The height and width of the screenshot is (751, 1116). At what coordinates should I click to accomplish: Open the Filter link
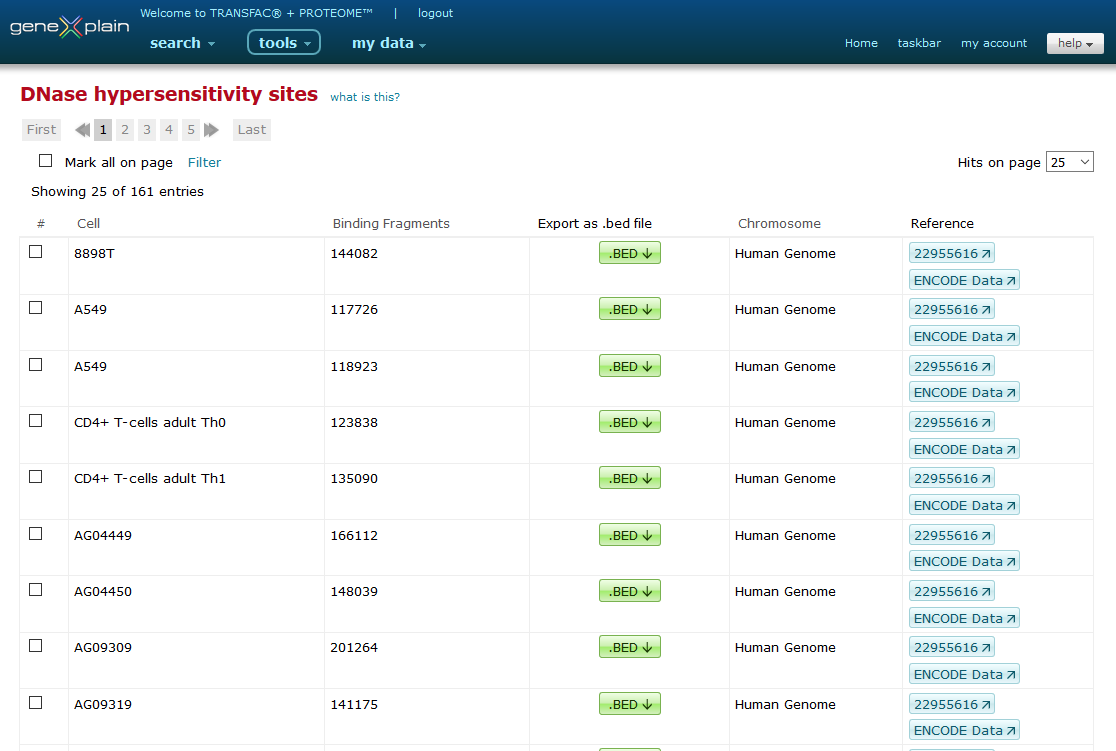pyautogui.click(x=204, y=162)
